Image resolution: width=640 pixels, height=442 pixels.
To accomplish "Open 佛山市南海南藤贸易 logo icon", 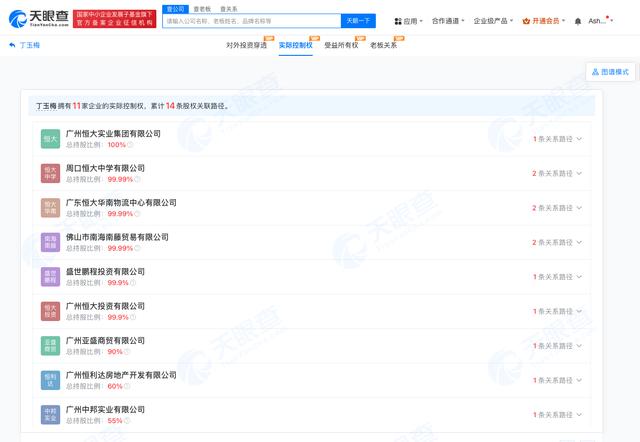I will click(x=50, y=242).
